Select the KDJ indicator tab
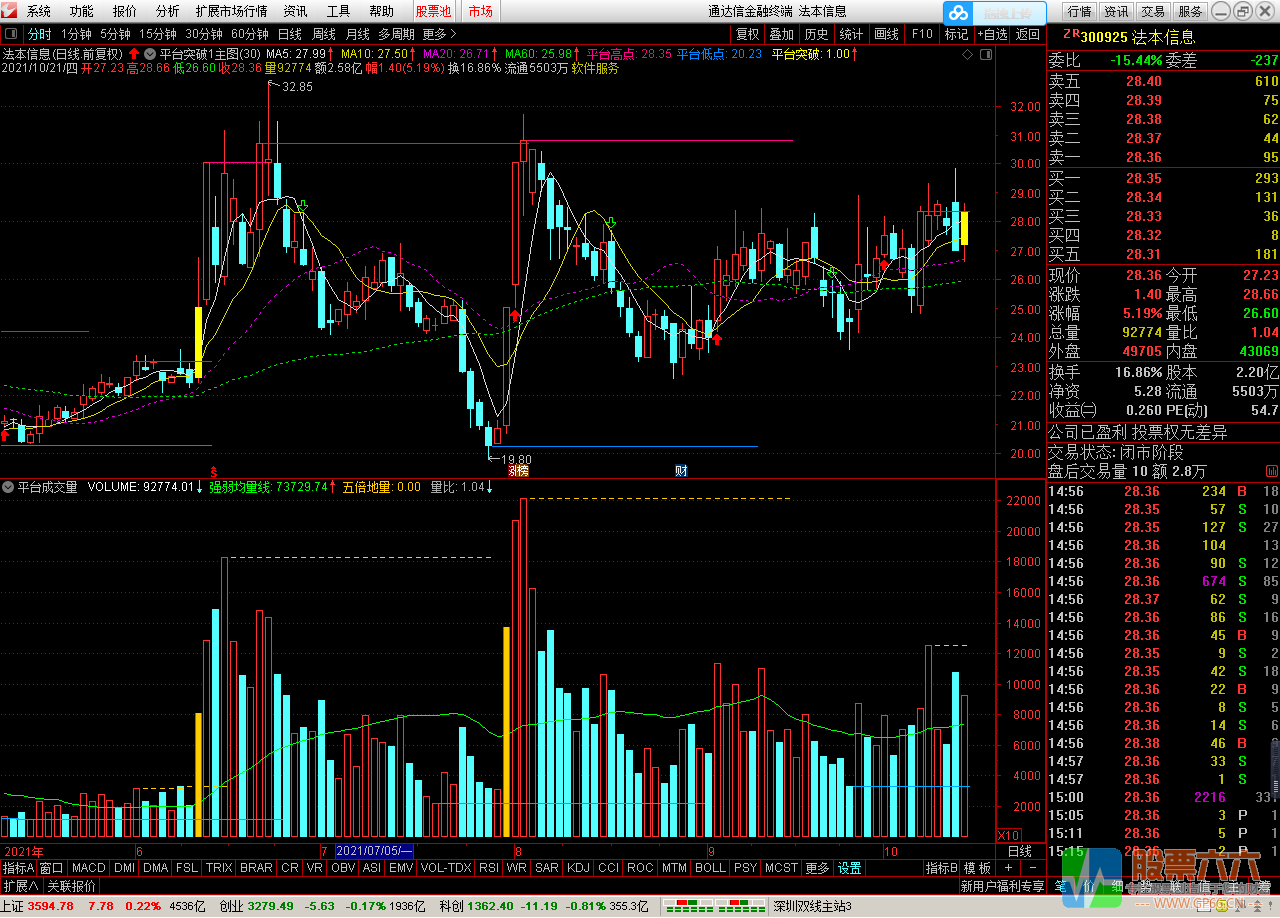The image size is (1280, 918). click(x=578, y=868)
